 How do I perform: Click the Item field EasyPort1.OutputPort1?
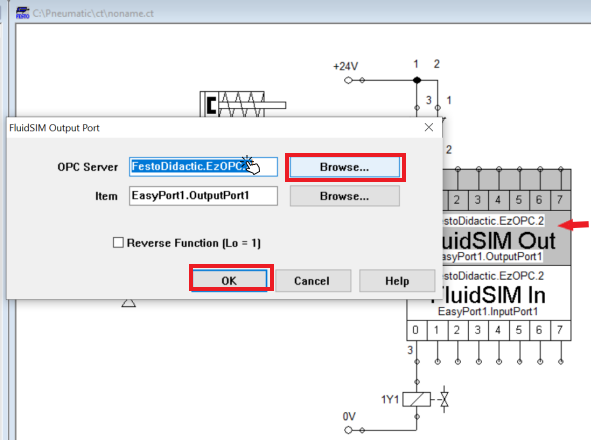(x=204, y=196)
